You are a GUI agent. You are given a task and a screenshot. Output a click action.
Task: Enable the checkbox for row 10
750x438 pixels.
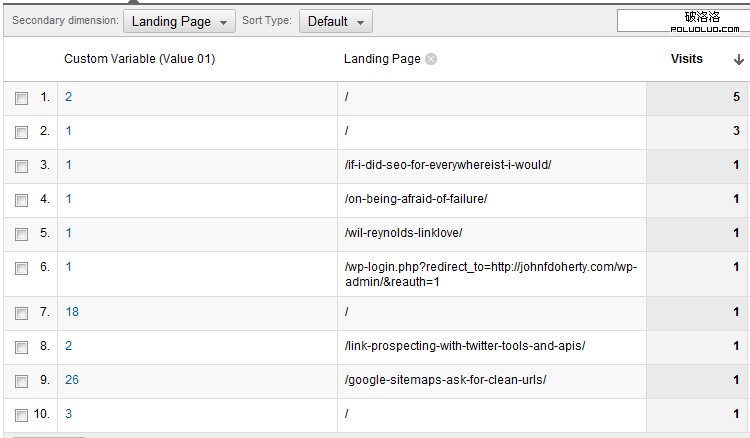point(22,415)
